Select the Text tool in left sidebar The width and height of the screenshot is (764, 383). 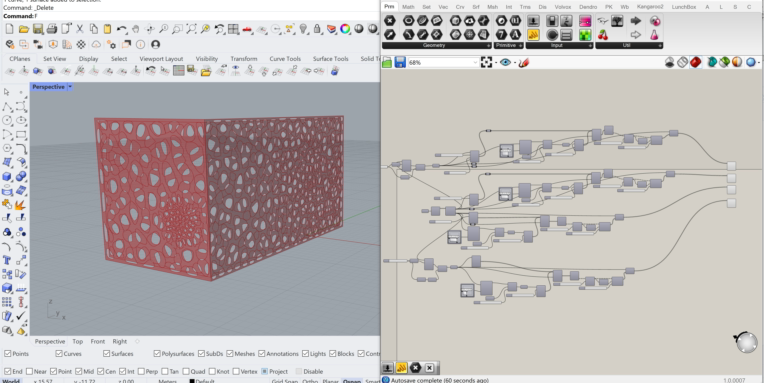pos(7,260)
